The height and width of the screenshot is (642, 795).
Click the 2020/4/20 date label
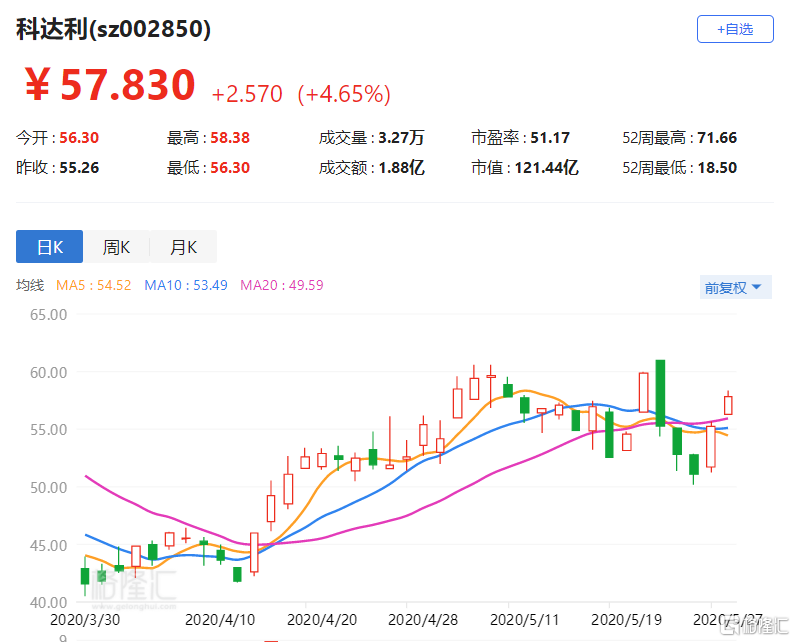click(322, 620)
